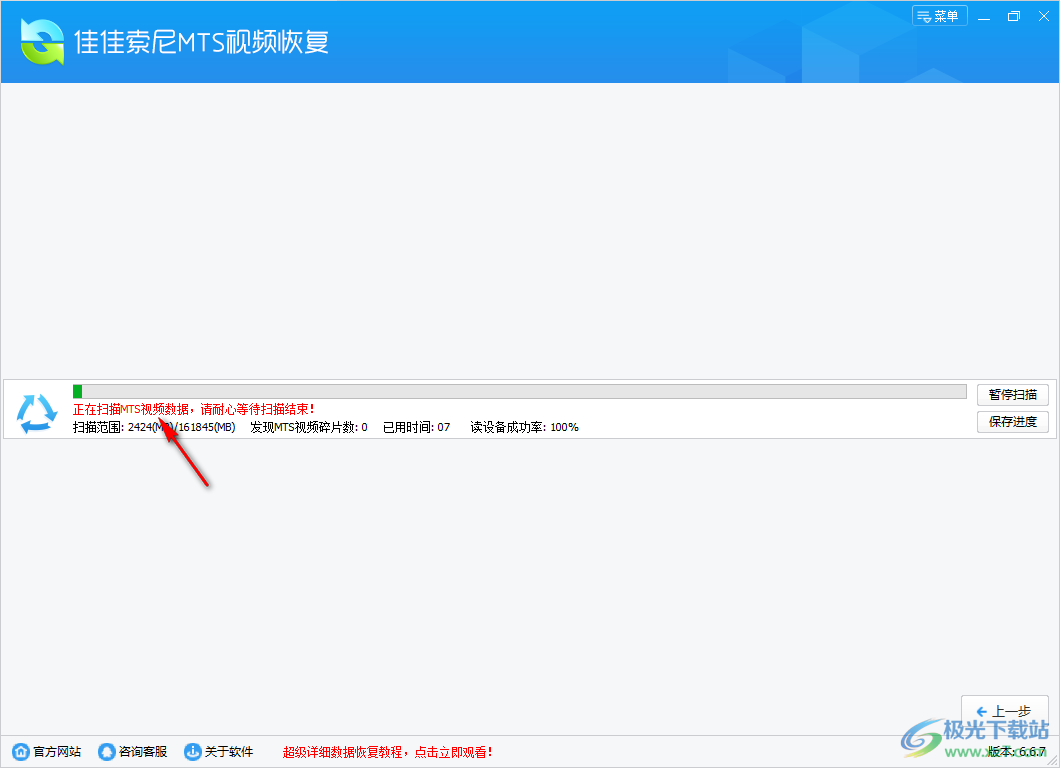Screen dimensions: 1060x768
Task: Maximize the recovery window
Action: click(1013, 16)
